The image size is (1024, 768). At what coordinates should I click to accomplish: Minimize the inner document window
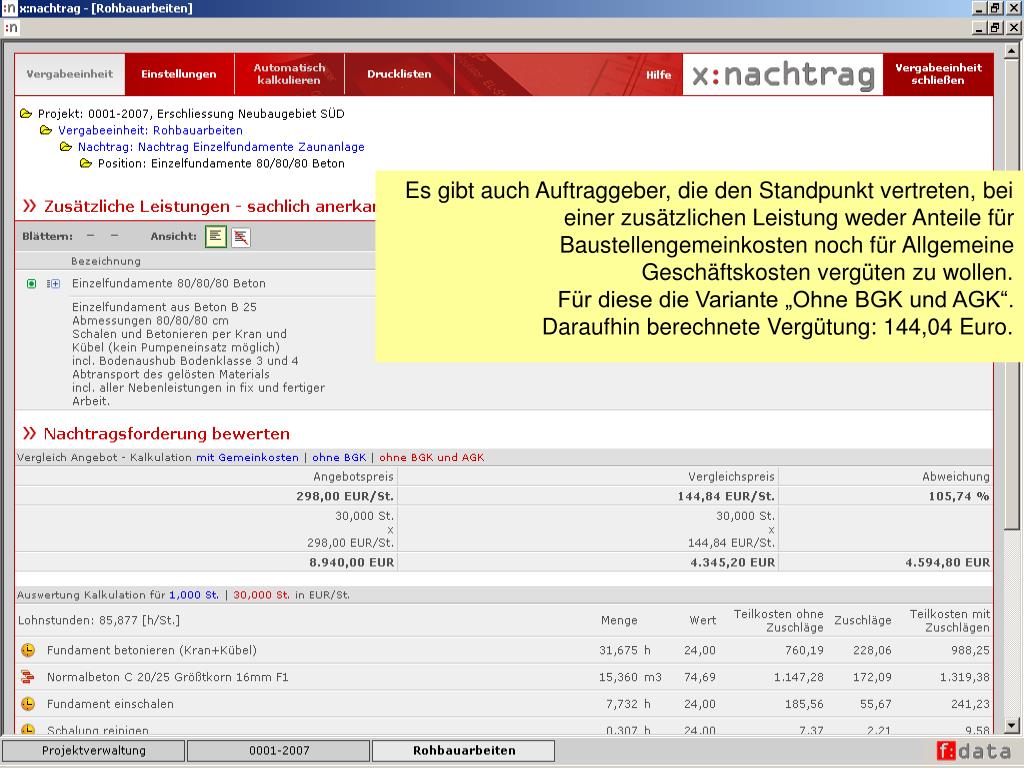(979, 27)
